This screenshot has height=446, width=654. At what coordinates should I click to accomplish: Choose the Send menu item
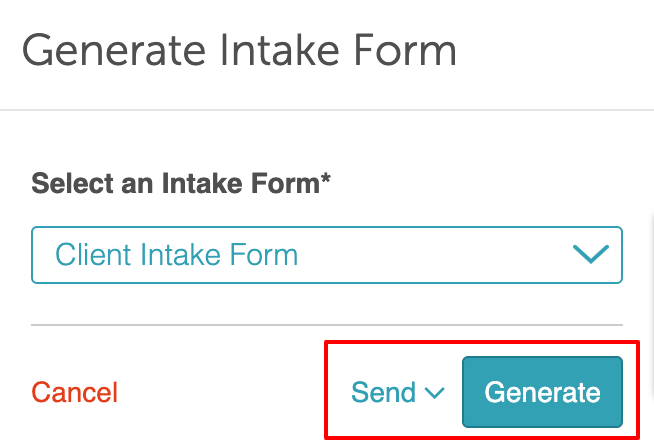(384, 392)
